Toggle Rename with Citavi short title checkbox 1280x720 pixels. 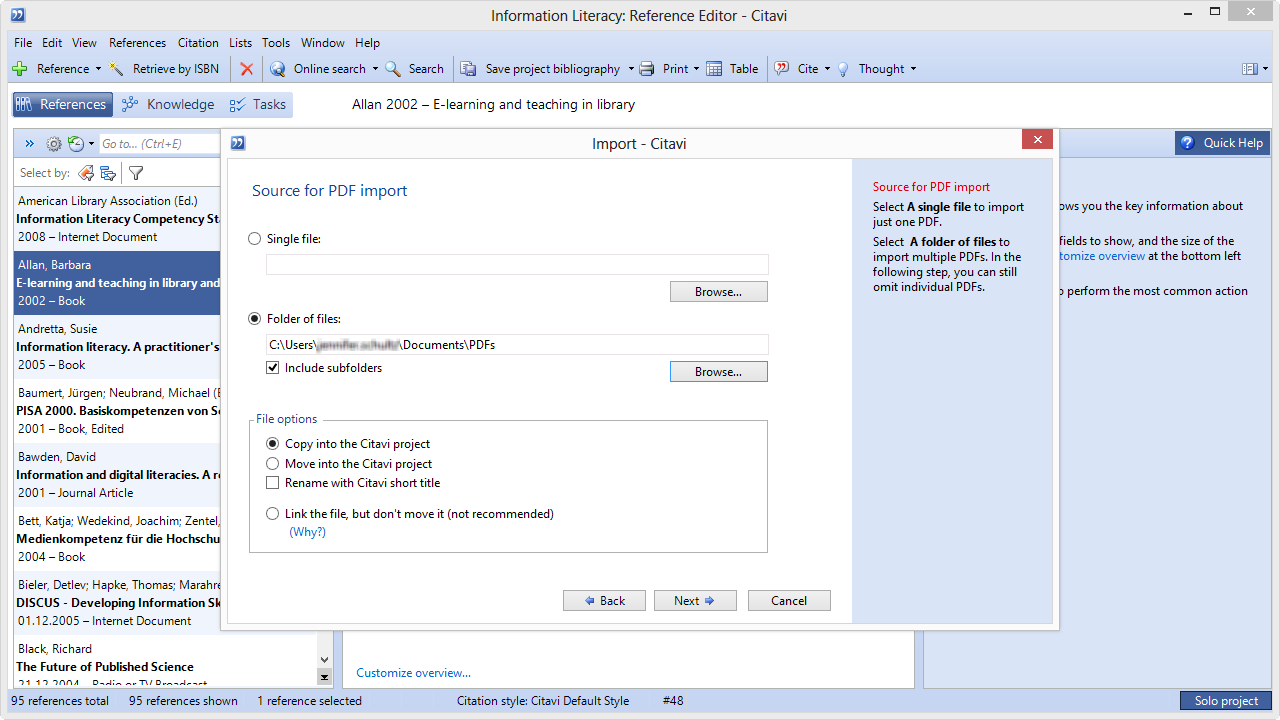[x=273, y=483]
